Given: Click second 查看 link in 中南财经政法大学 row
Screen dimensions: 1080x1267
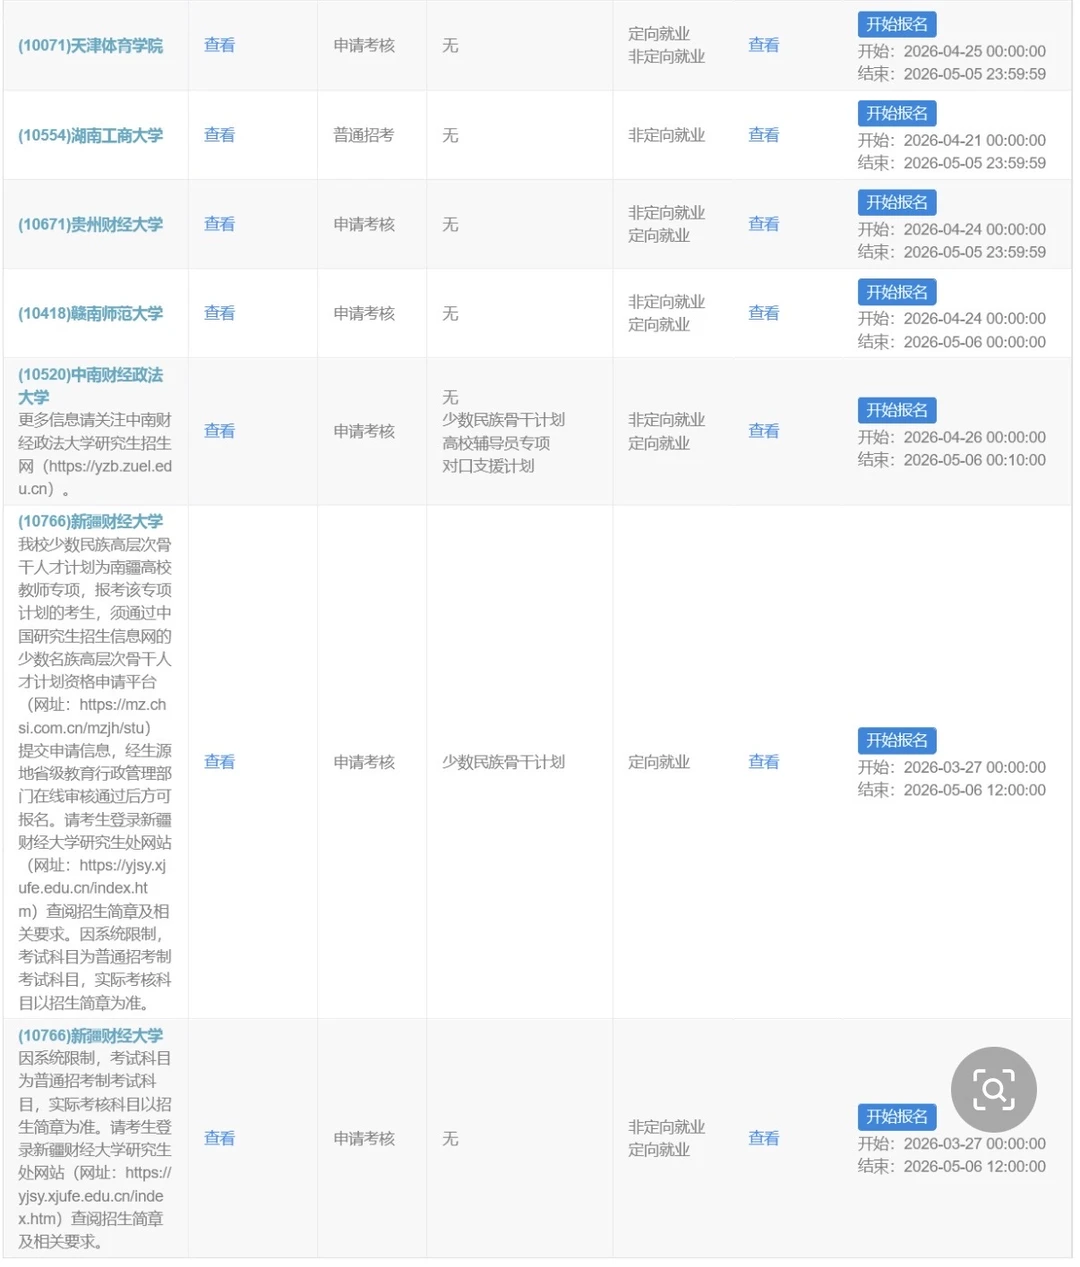Looking at the screenshot, I should click(x=763, y=431).
